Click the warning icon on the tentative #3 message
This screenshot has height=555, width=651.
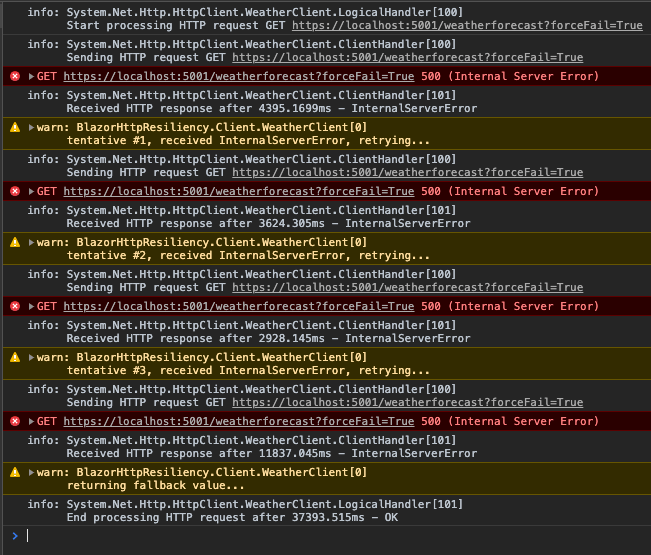[14, 357]
